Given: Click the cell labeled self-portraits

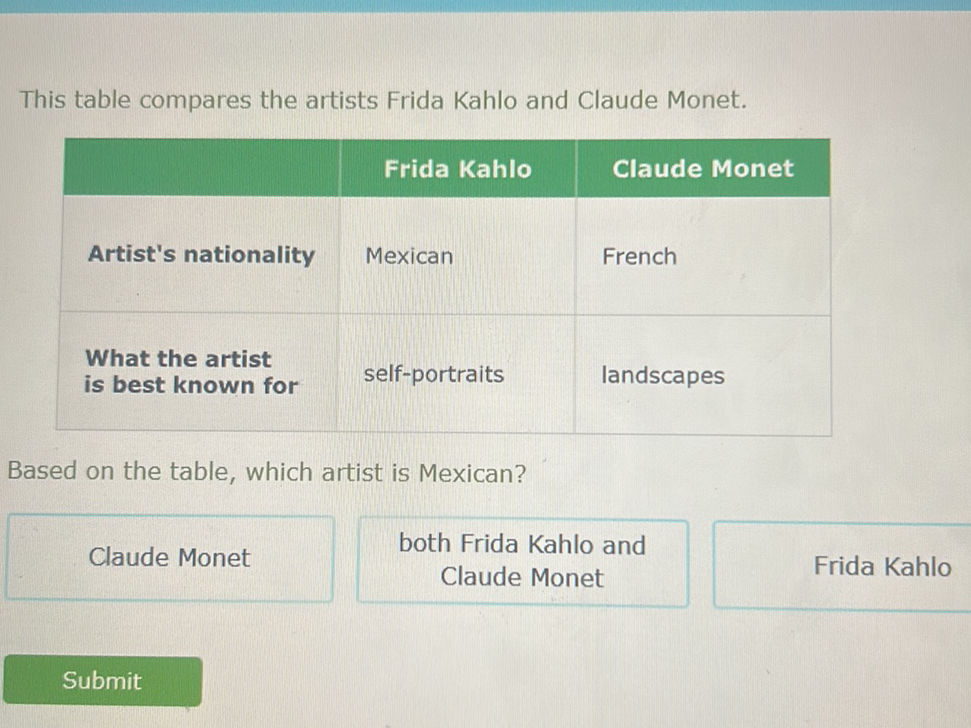Looking at the screenshot, I should (434, 375).
